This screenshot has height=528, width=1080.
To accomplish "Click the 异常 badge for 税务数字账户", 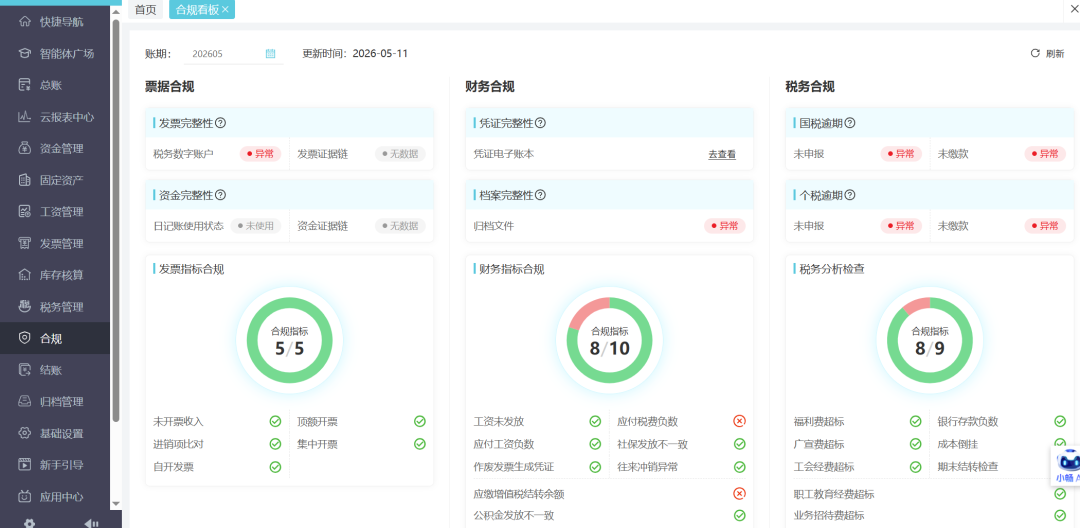I will point(260,154).
